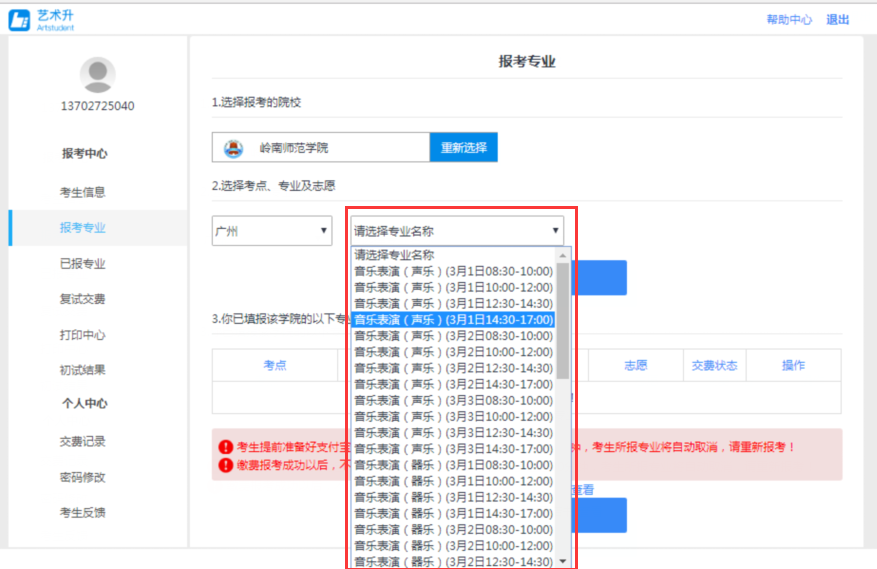This screenshot has width=877, height=569.
Task: Open 考生信息 in the sidebar
Action: pos(83,192)
